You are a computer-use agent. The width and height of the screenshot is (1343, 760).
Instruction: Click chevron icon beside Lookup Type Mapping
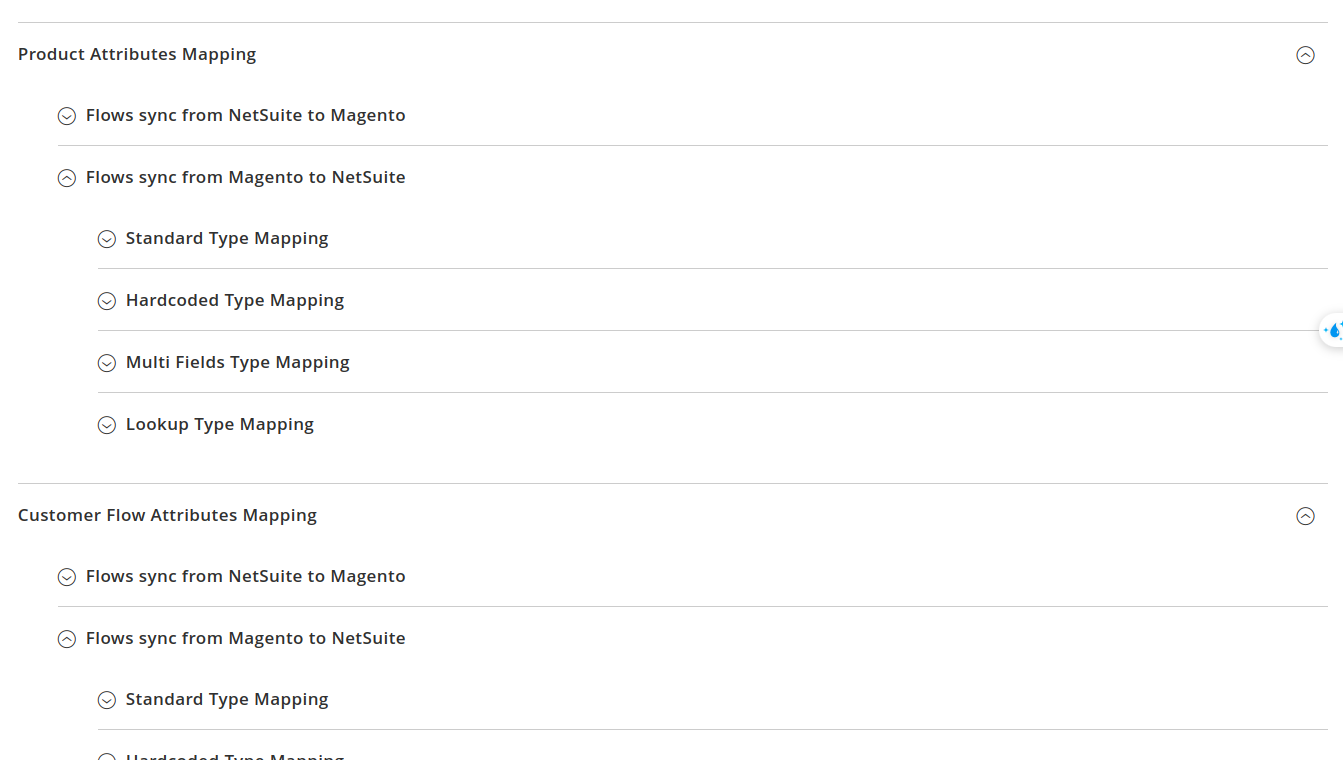click(107, 425)
